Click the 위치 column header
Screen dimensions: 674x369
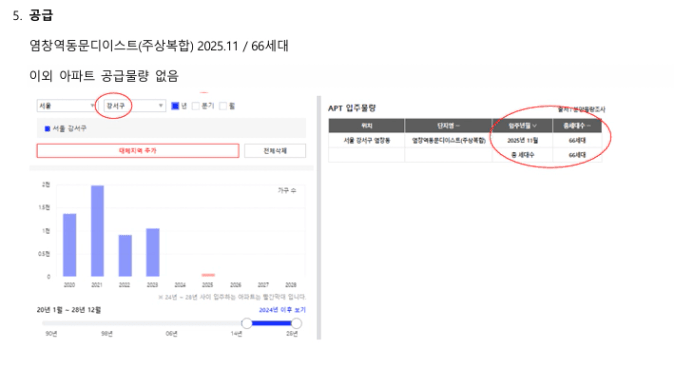367,126
